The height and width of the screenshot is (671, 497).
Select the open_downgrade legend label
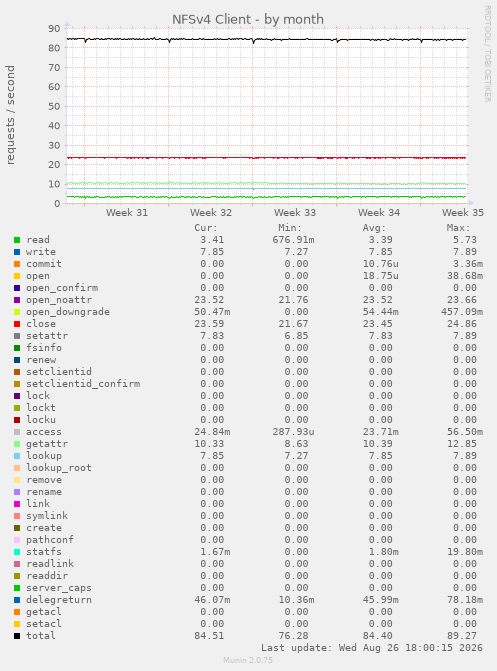click(x=68, y=312)
